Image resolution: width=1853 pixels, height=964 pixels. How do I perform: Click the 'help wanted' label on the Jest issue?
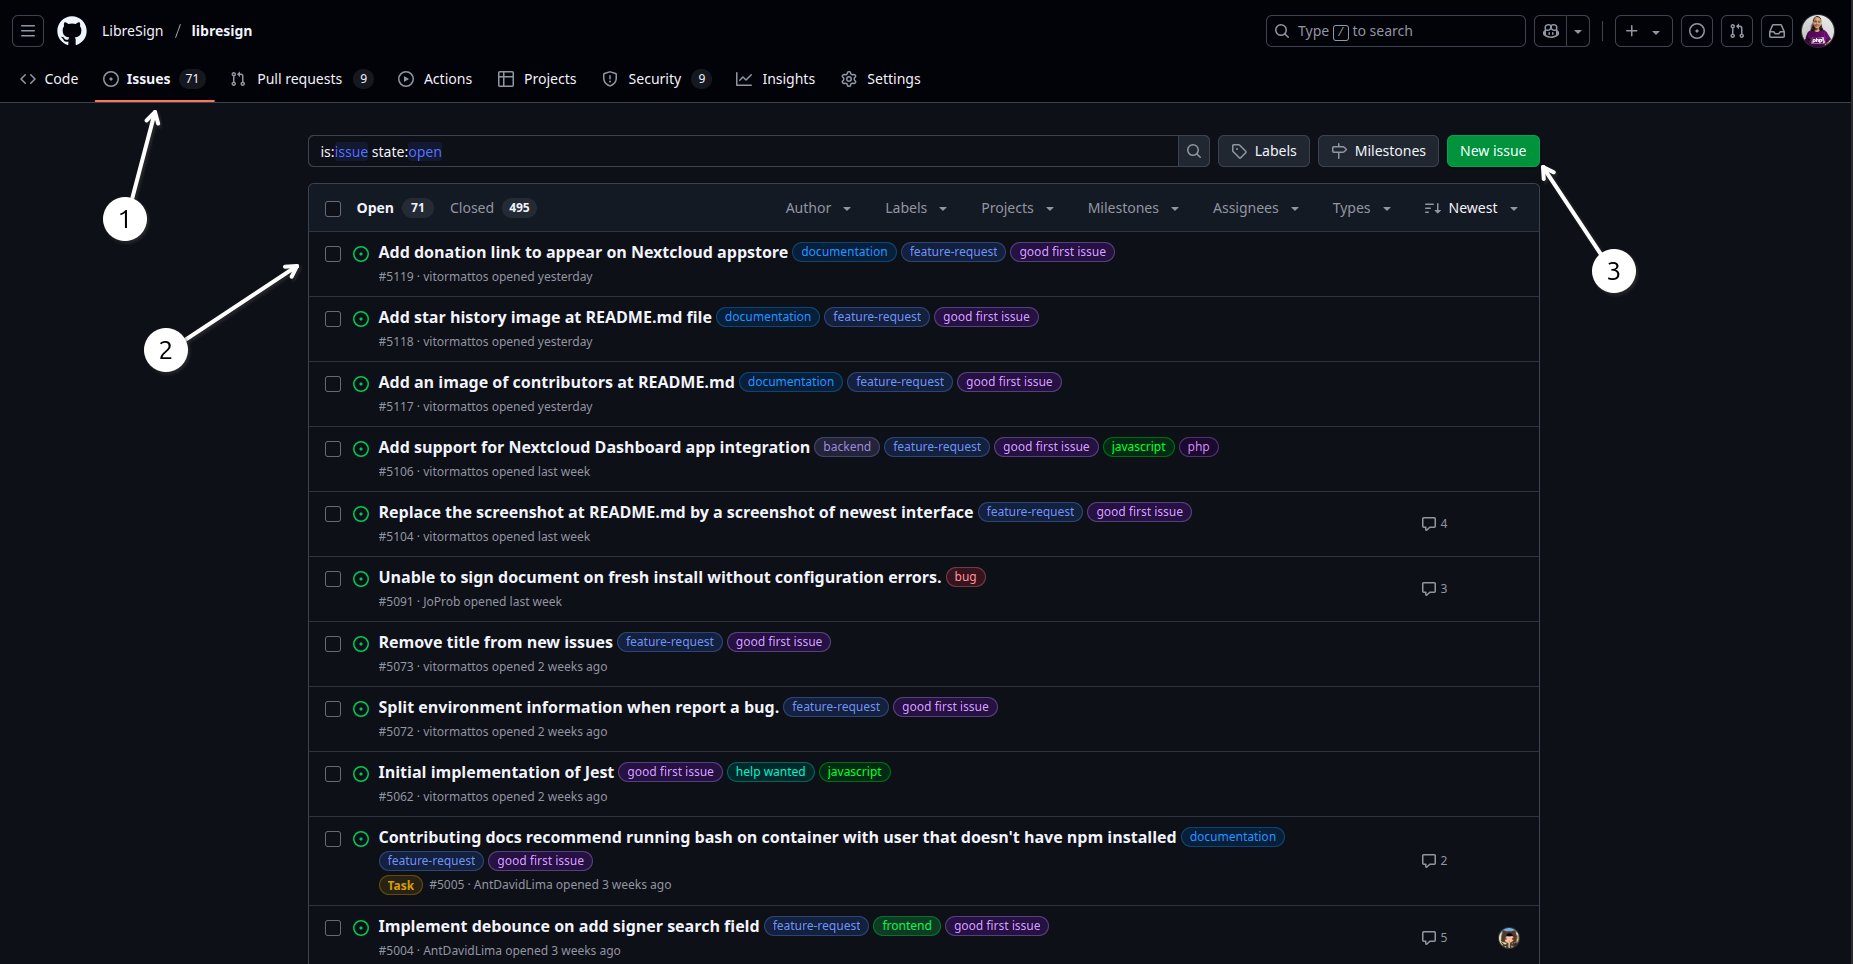pyautogui.click(x=770, y=772)
